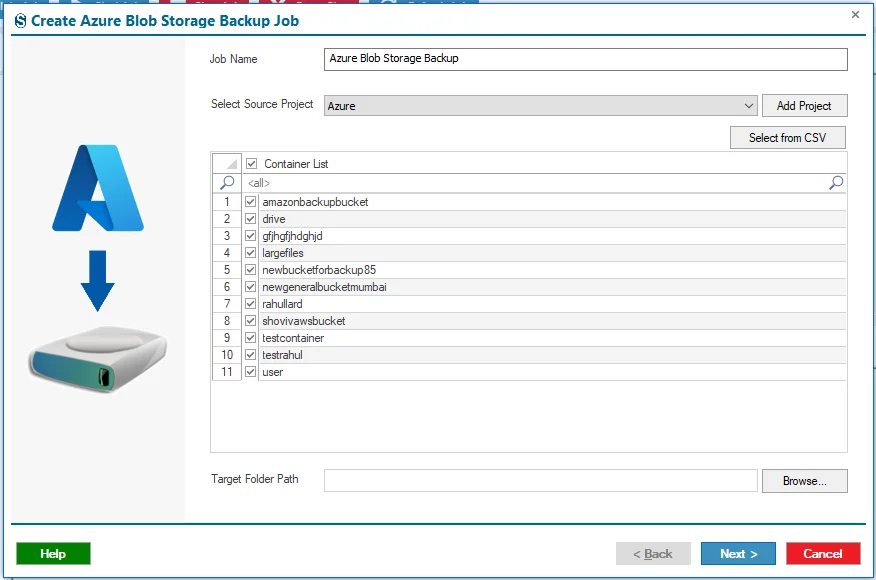Uncheck the user container checkbox

(251, 372)
